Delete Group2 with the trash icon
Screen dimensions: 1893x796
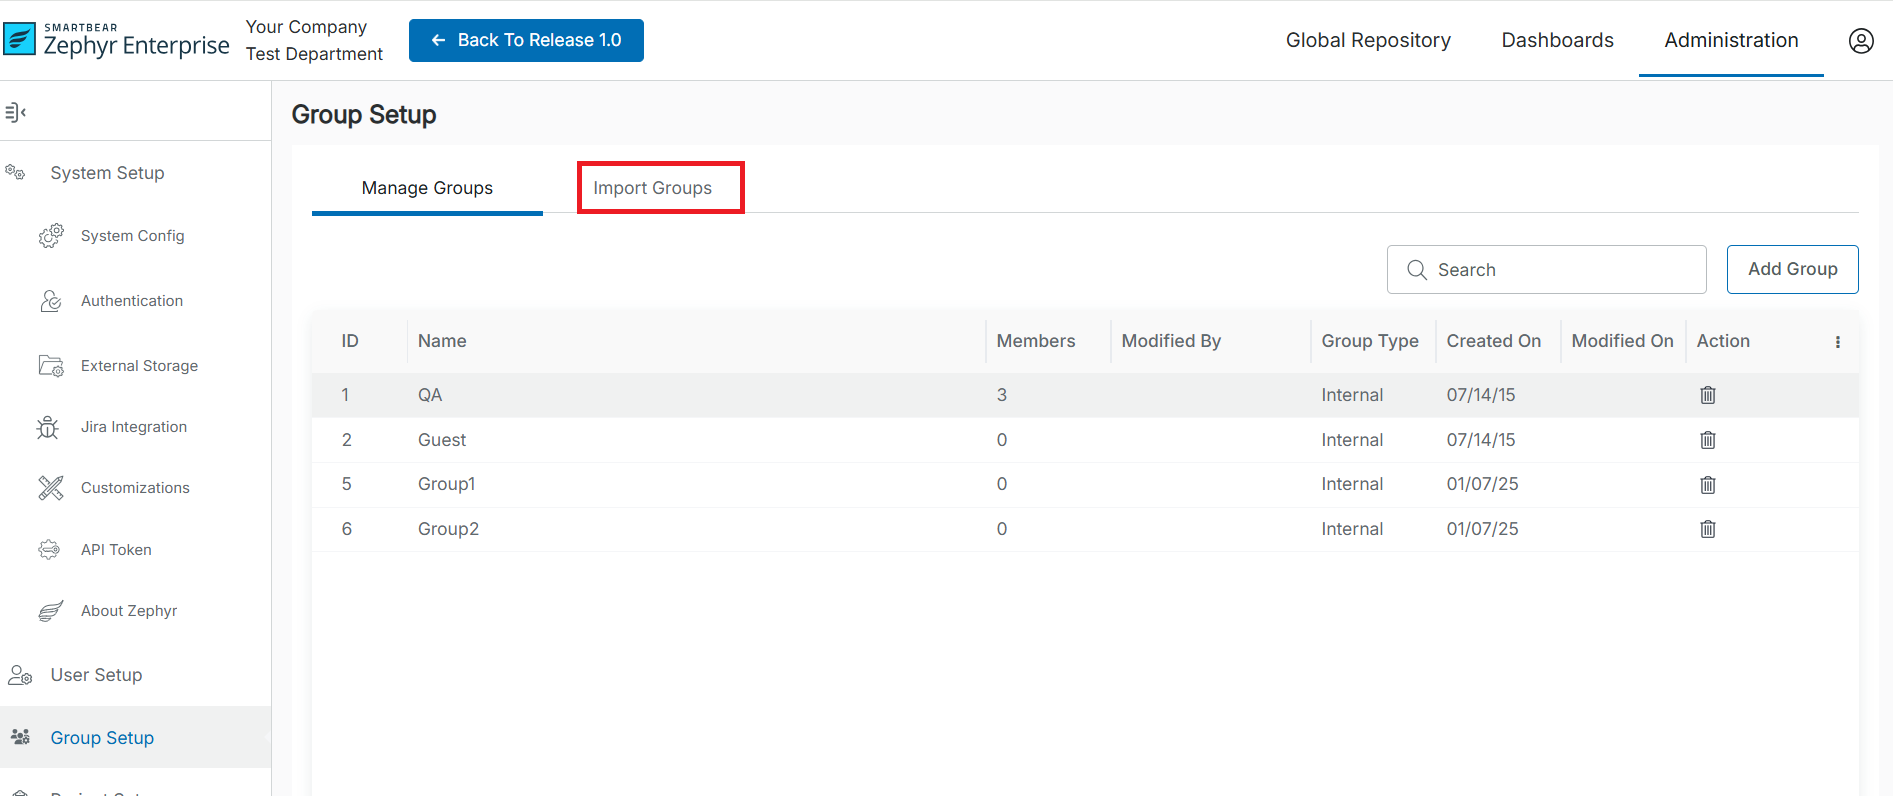[1707, 529]
